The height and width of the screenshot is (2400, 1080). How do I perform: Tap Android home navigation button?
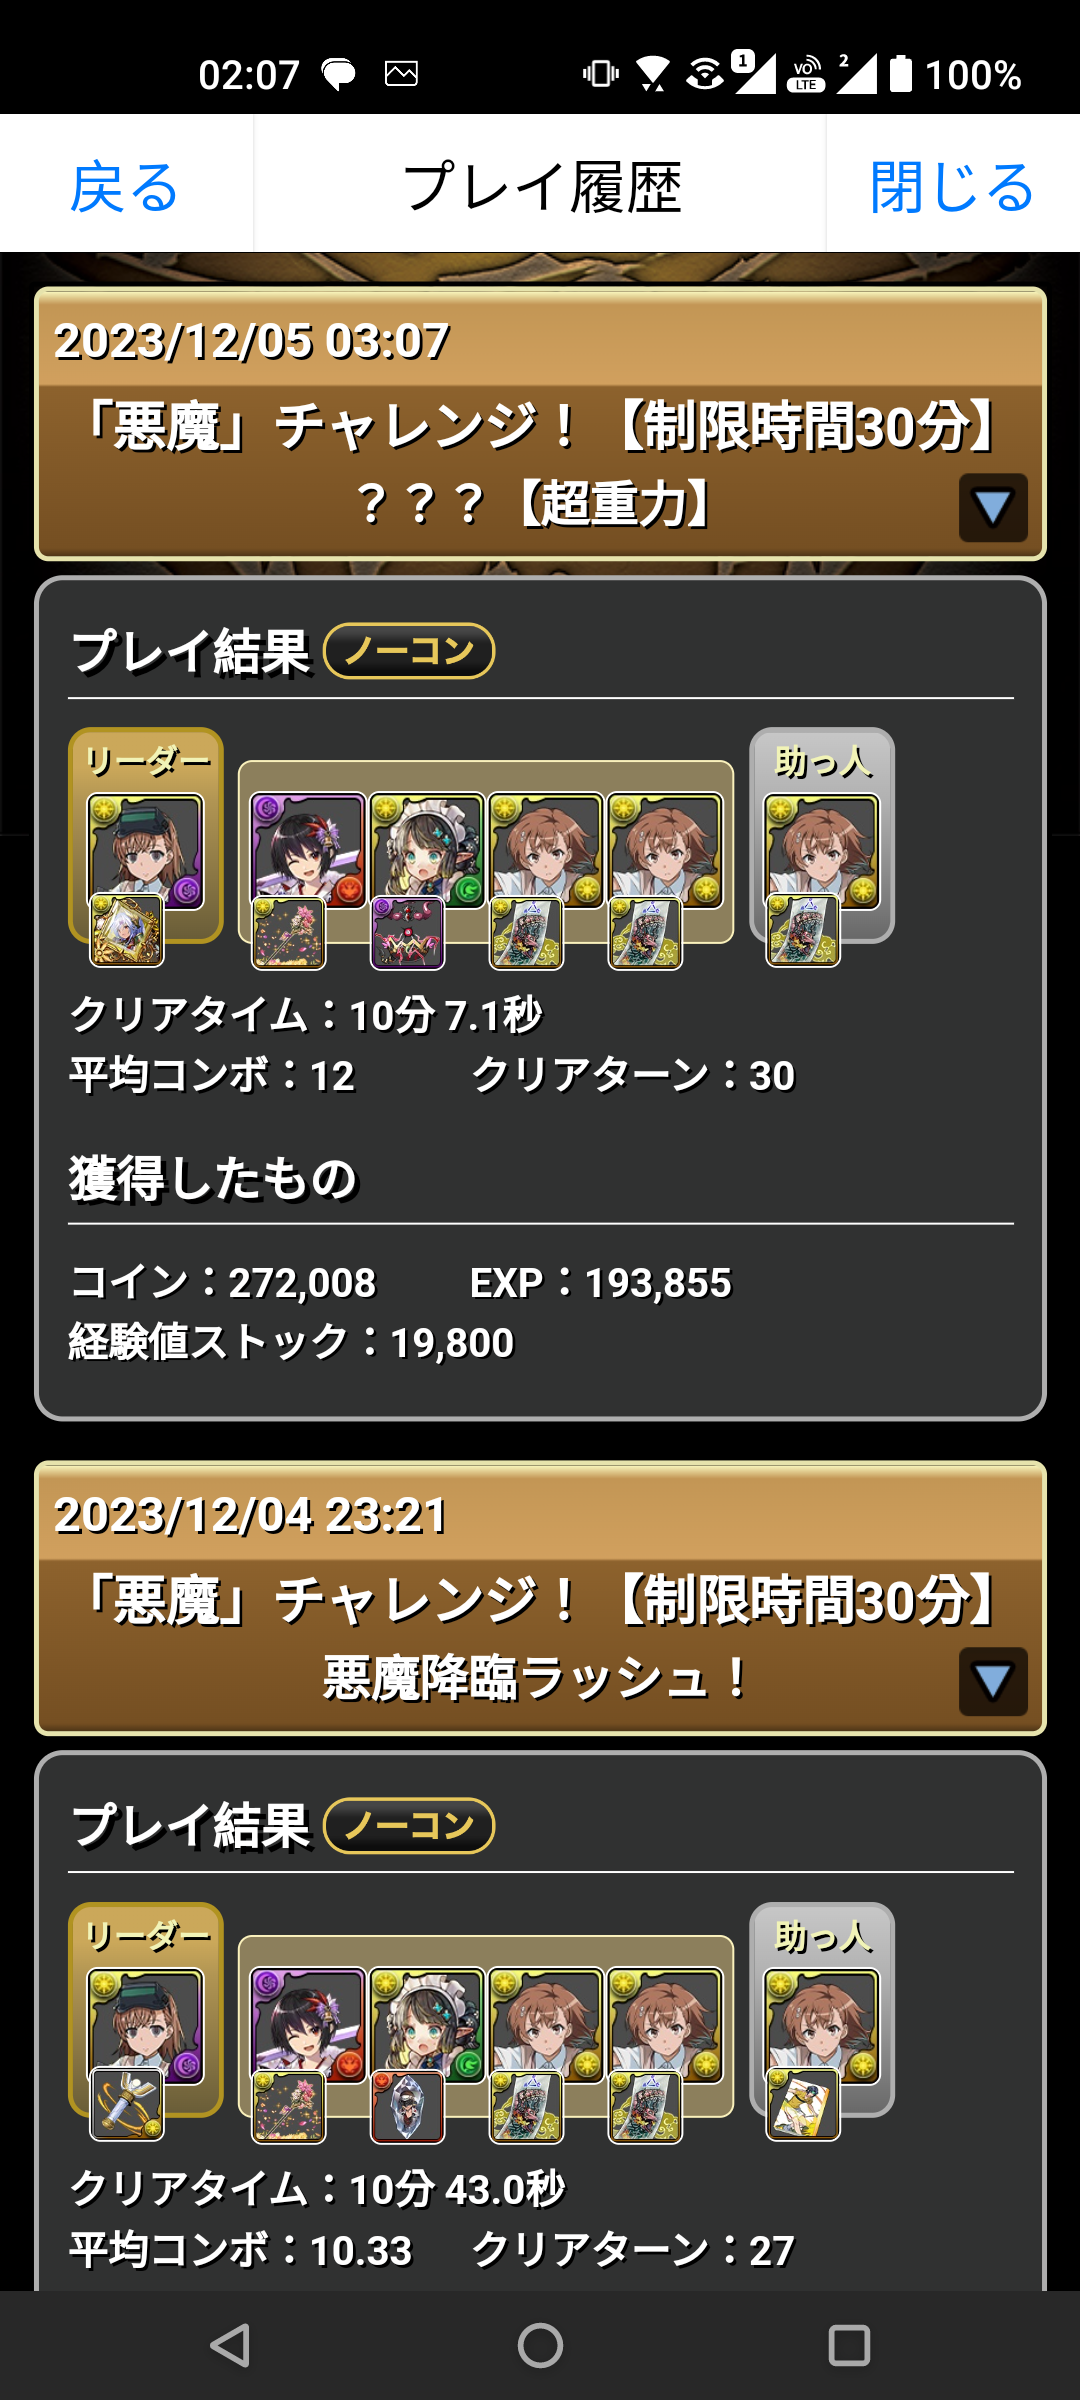tap(540, 2345)
